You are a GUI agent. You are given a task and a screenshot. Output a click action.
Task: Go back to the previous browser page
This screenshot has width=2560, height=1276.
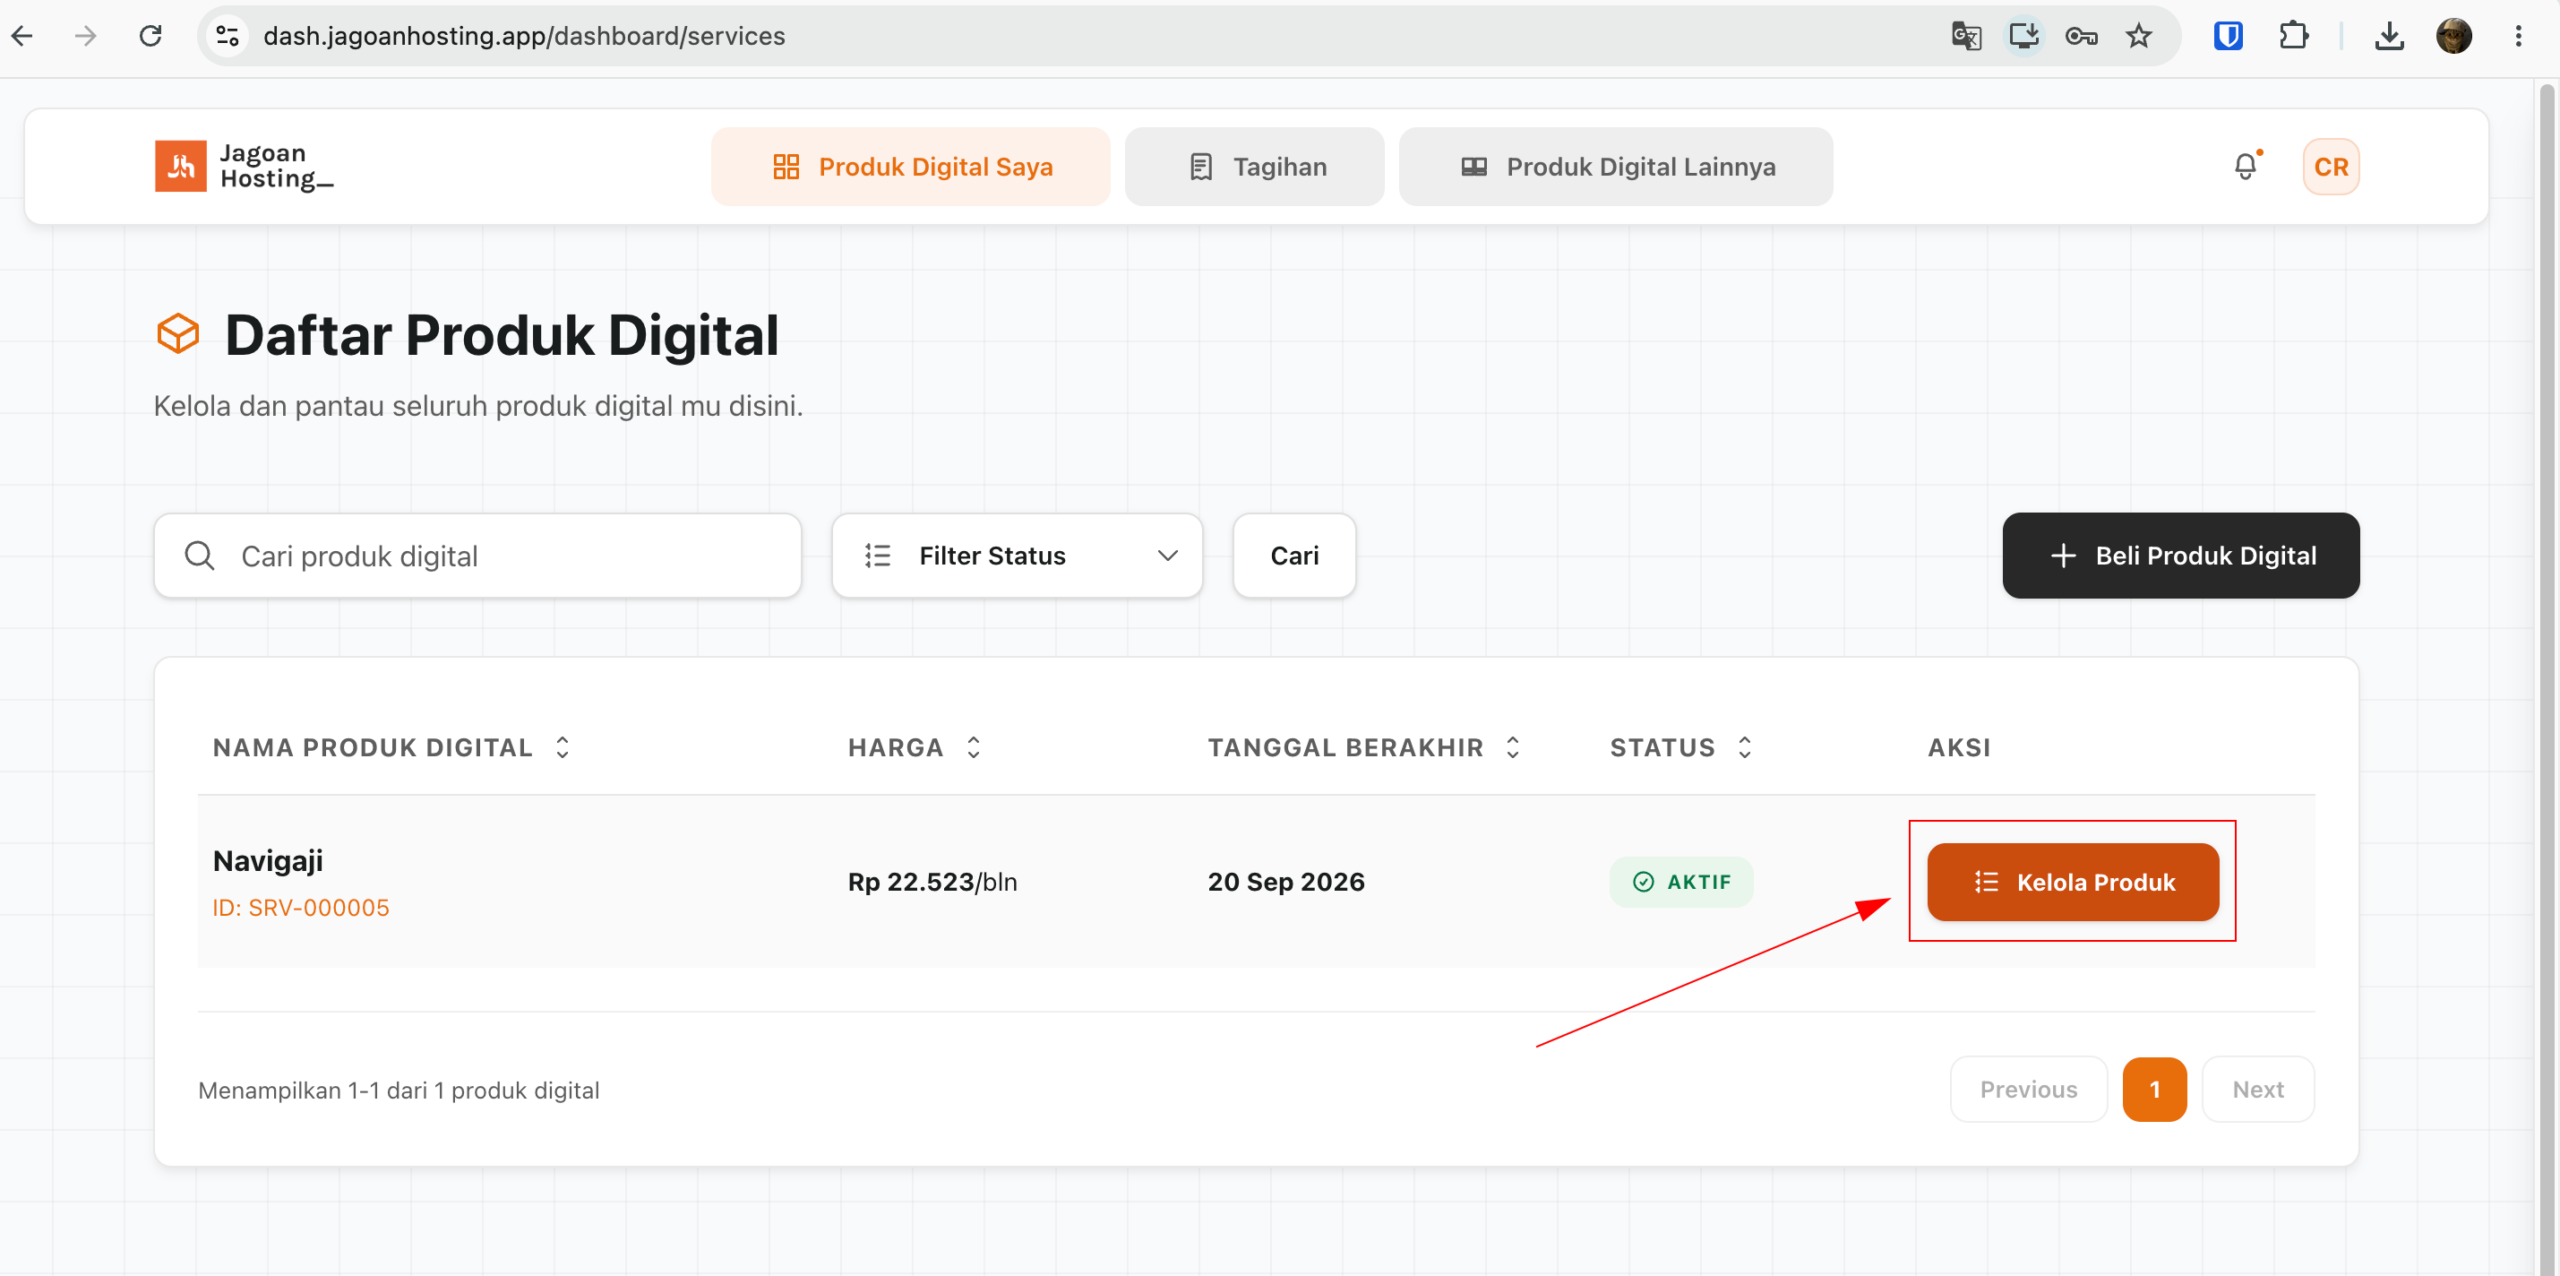point(22,36)
